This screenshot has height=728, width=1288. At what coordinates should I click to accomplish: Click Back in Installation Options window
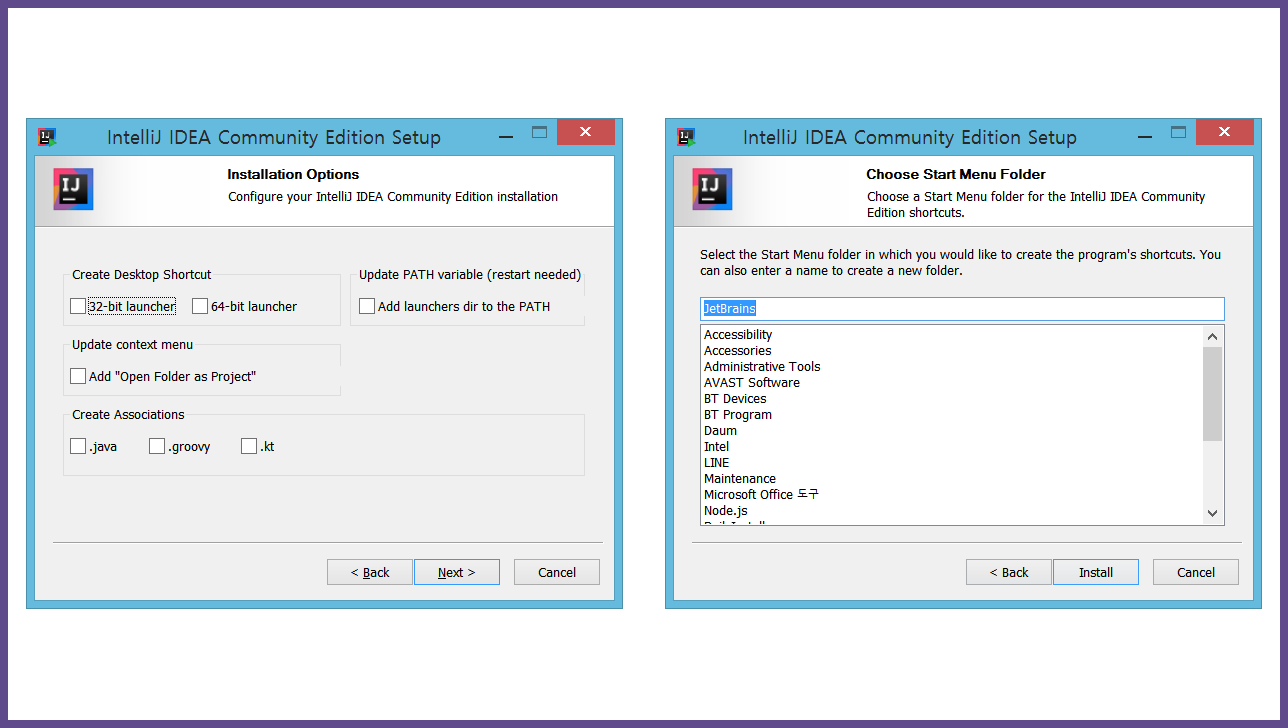(x=370, y=572)
